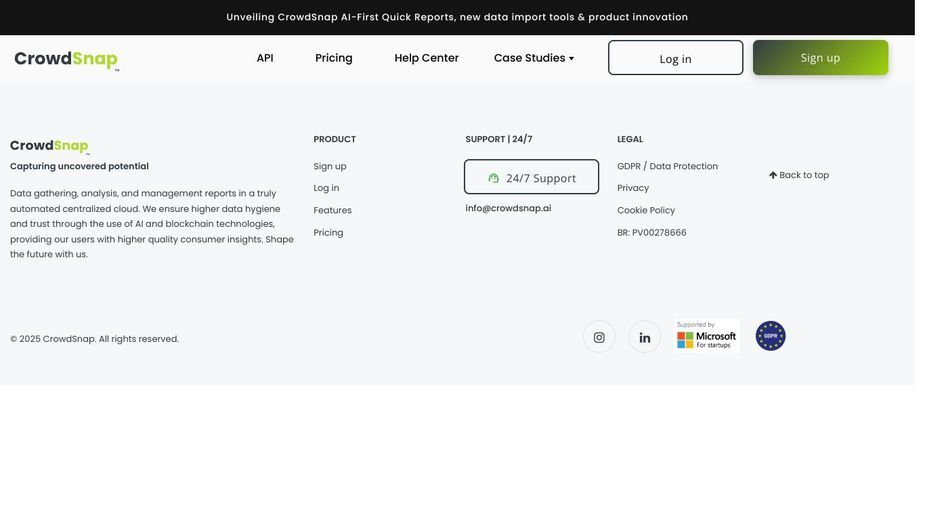
Task: Open the Cookie Policy link
Action: (x=646, y=210)
